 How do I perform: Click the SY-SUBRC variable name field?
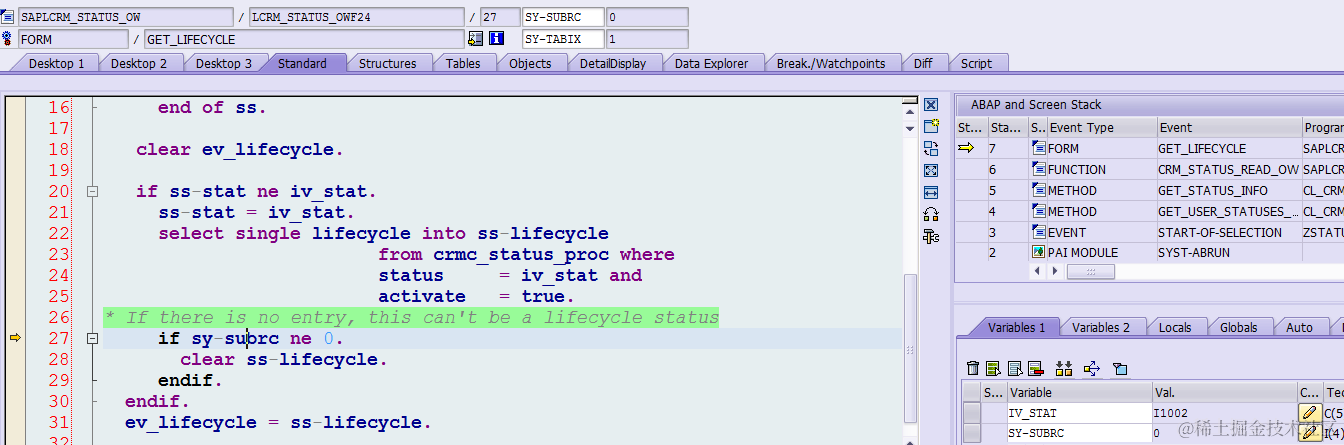pyautogui.click(x=1078, y=434)
